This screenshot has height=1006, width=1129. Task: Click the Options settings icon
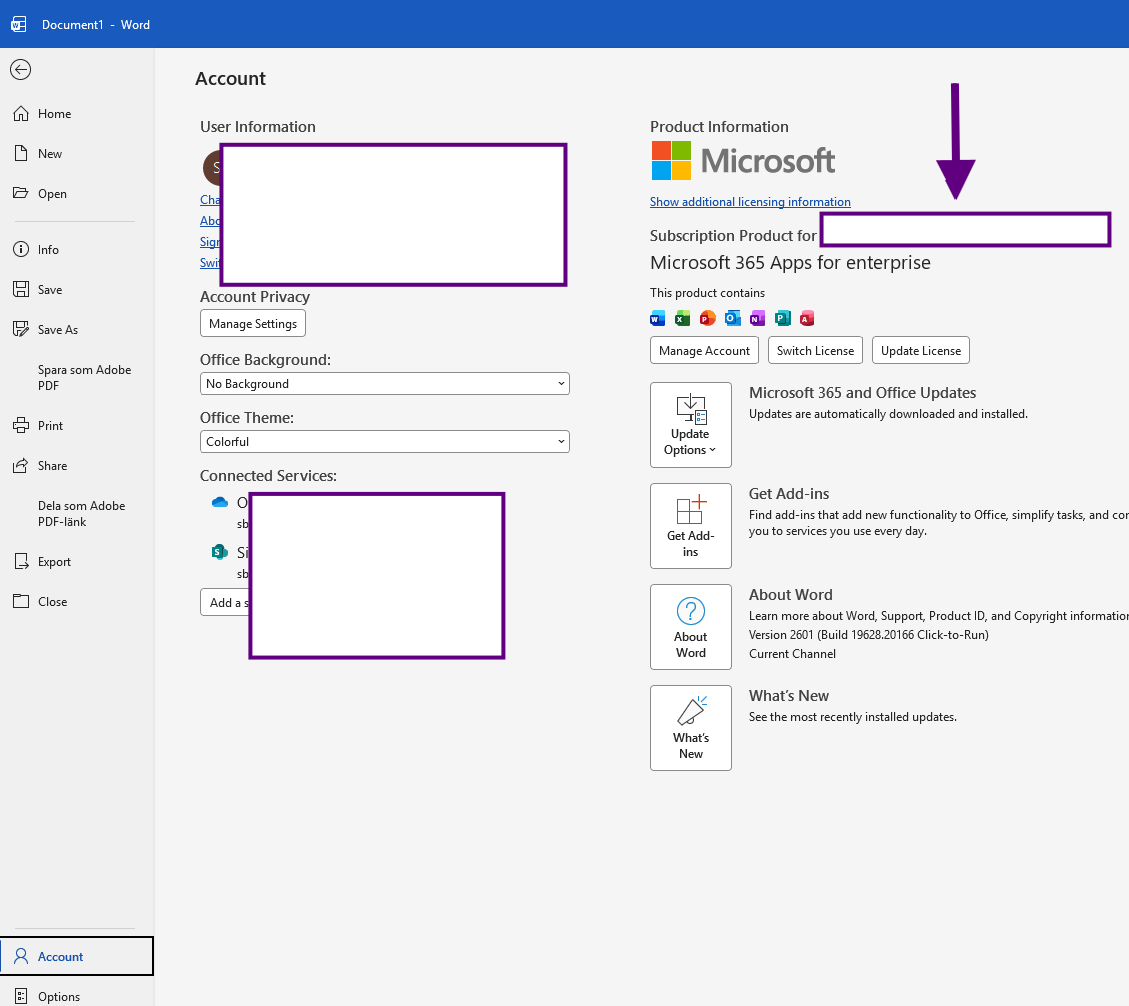pos(21,996)
